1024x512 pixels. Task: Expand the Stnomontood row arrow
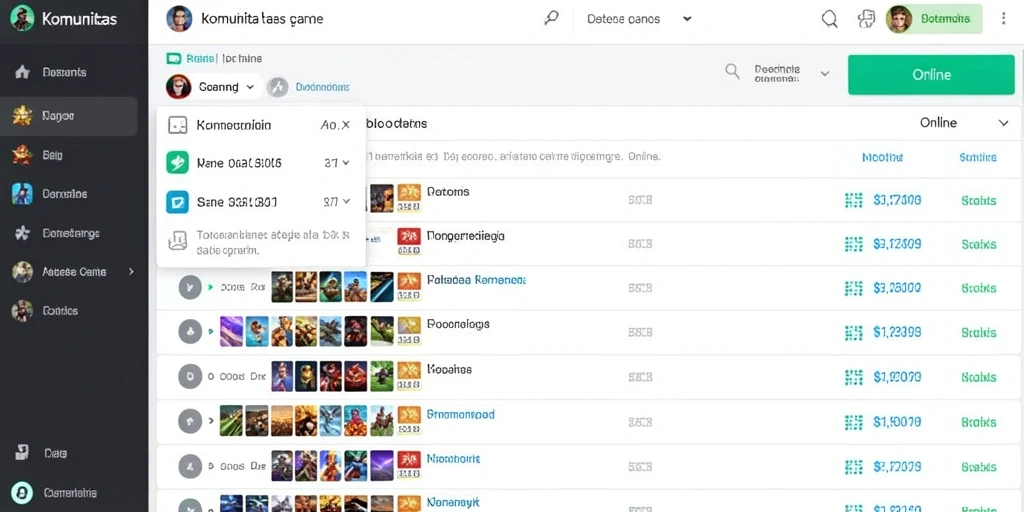click(x=211, y=421)
